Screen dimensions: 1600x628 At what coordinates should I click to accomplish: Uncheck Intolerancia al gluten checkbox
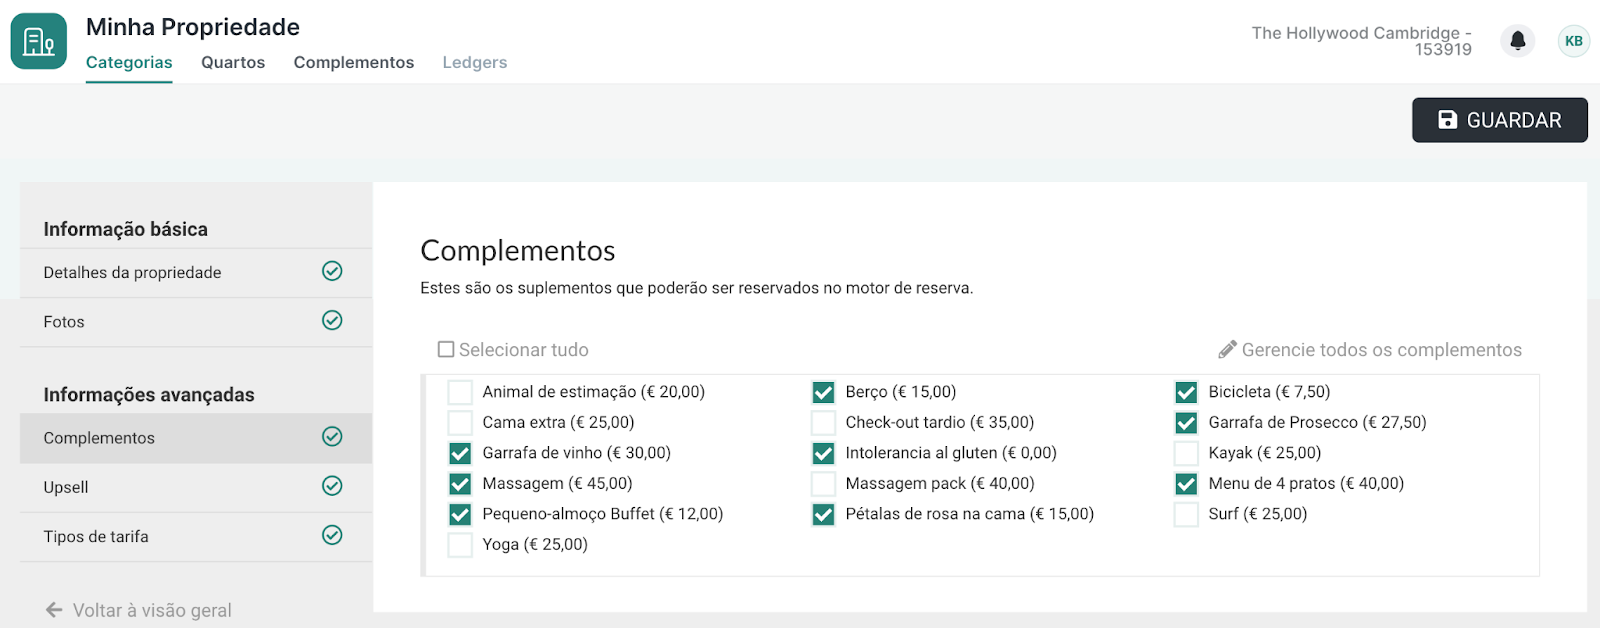[823, 453]
